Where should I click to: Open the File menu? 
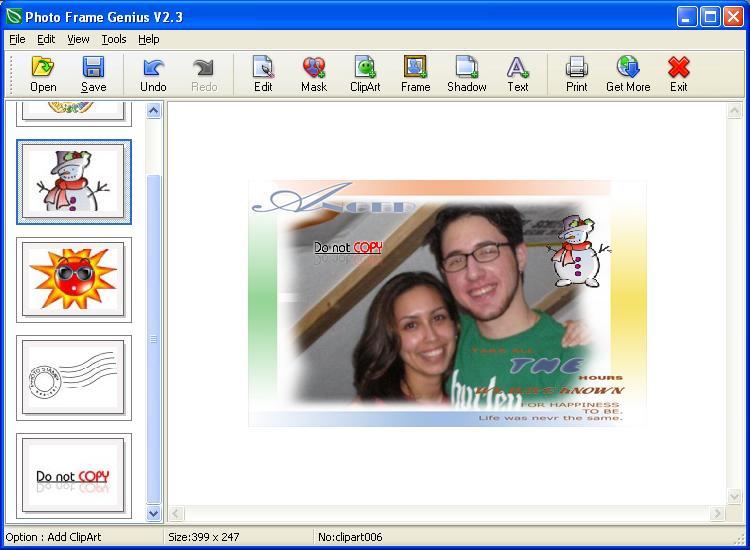pyautogui.click(x=17, y=39)
